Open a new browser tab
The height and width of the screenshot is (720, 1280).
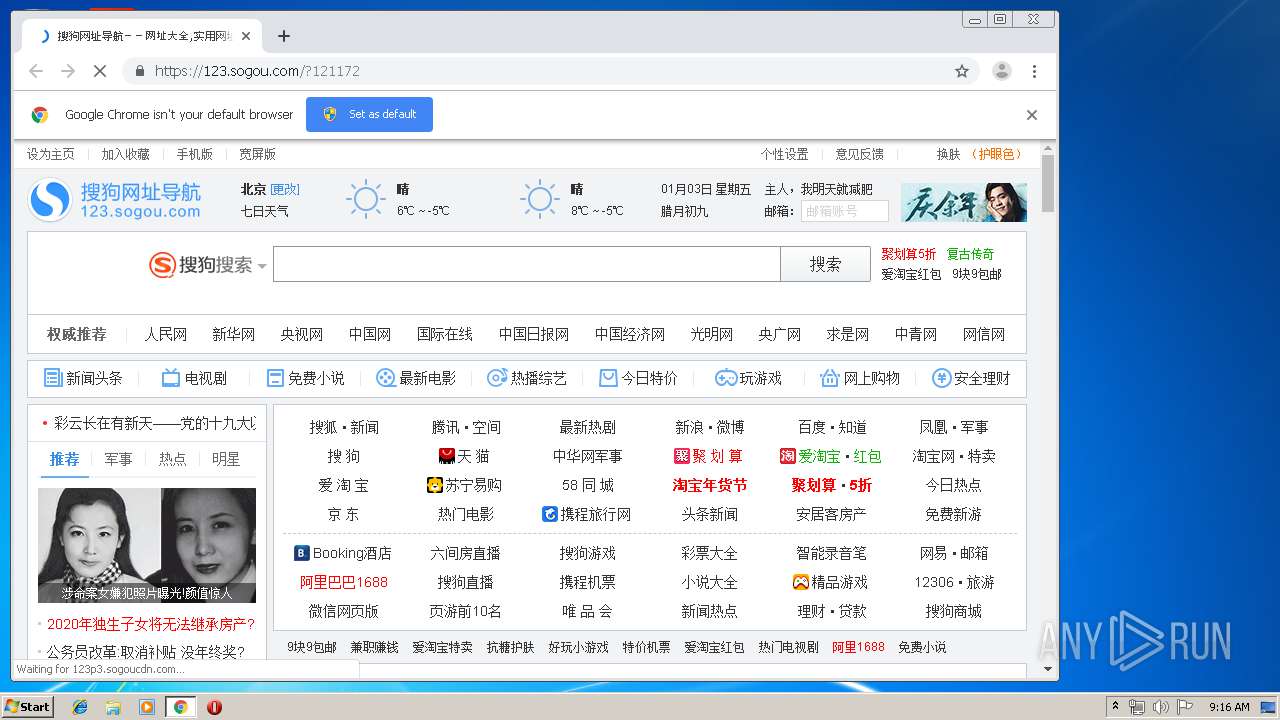click(x=284, y=36)
